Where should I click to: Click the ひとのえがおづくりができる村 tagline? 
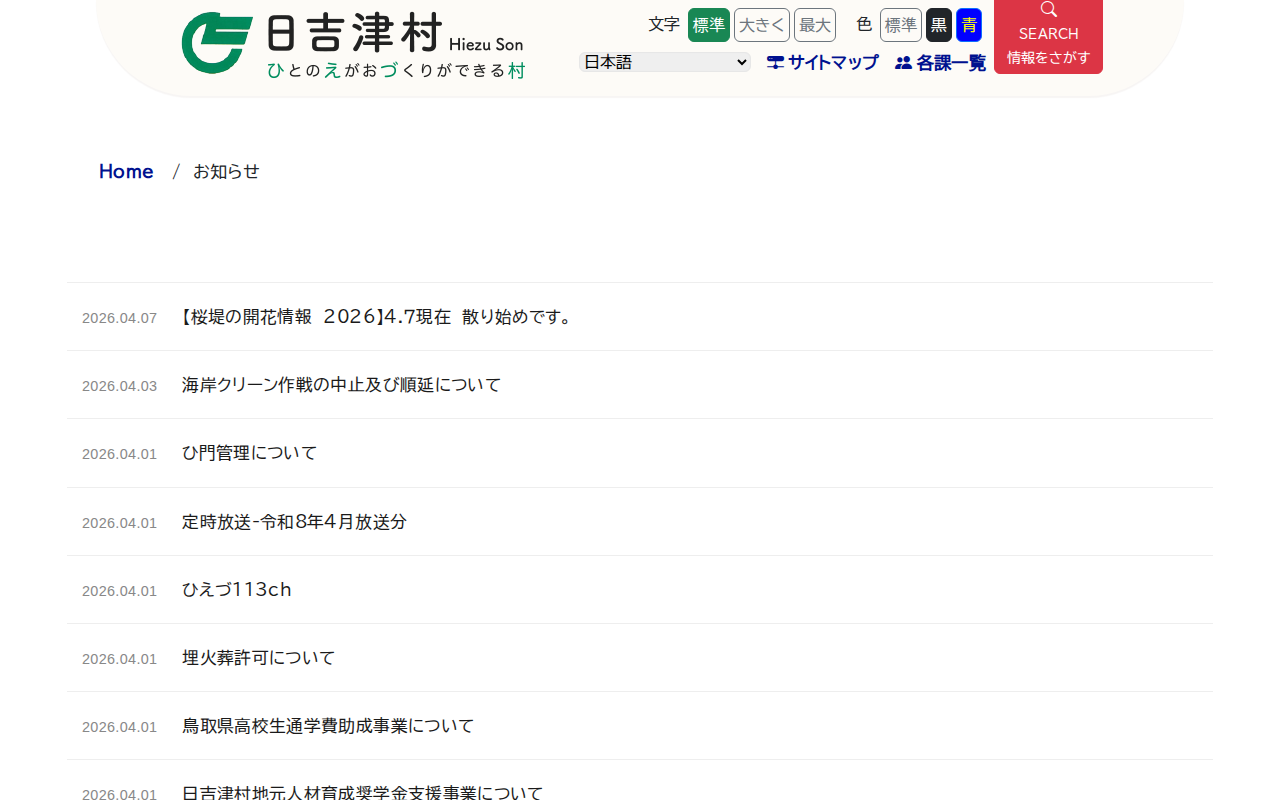coord(396,70)
